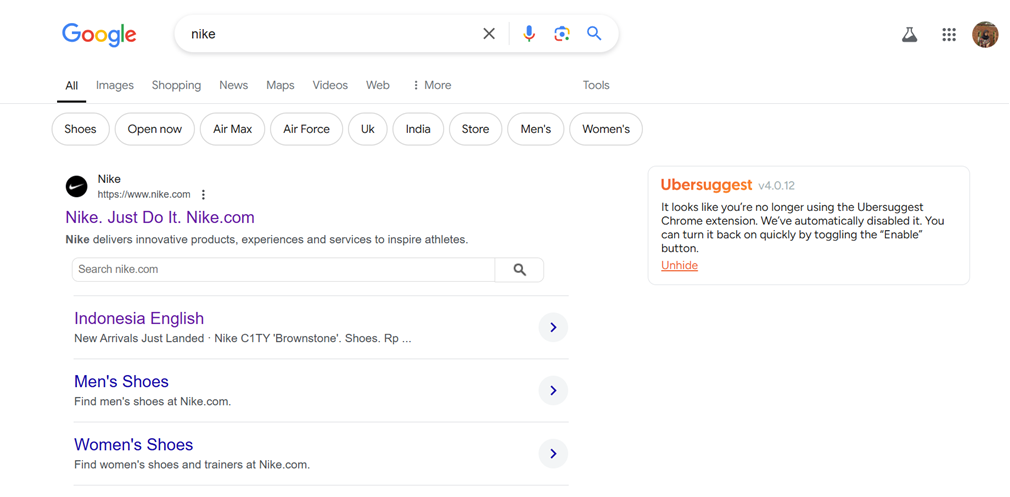Switch to the Videos tab
The height and width of the screenshot is (497, 1010).
tap(330, 85)
